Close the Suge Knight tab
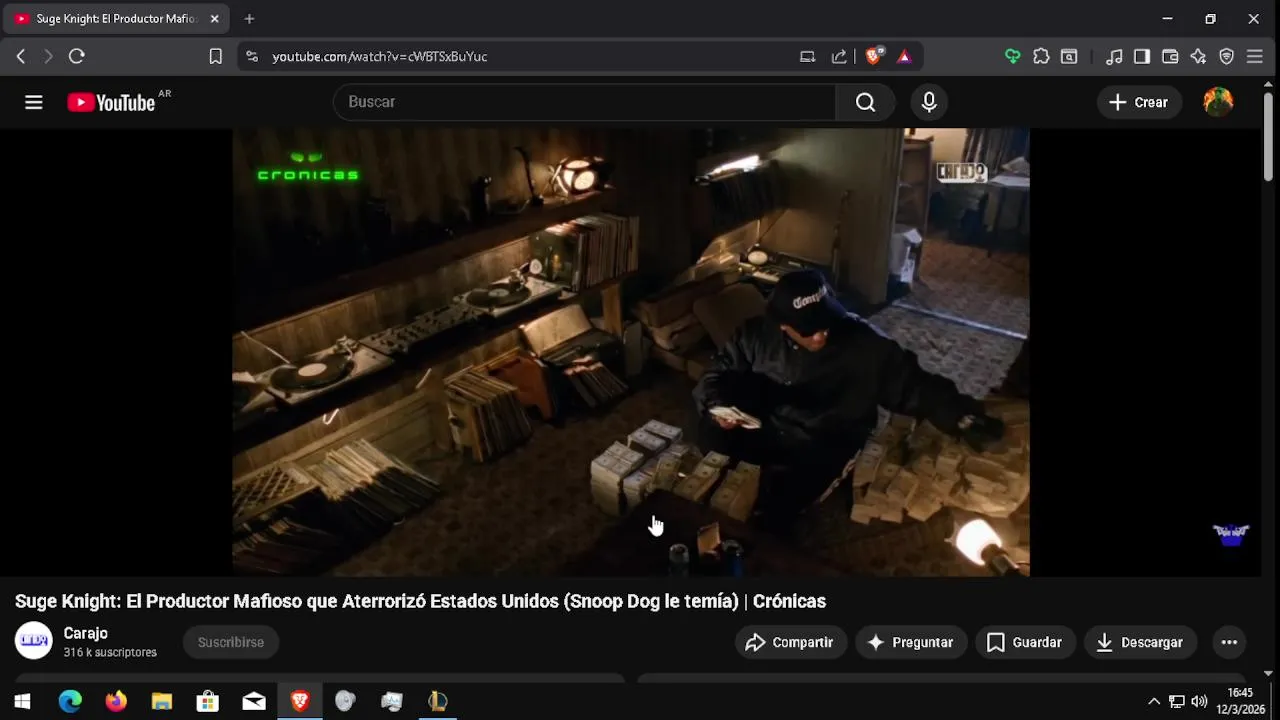This screenshot has height=720, width=1280. click(x=214, y=18)
